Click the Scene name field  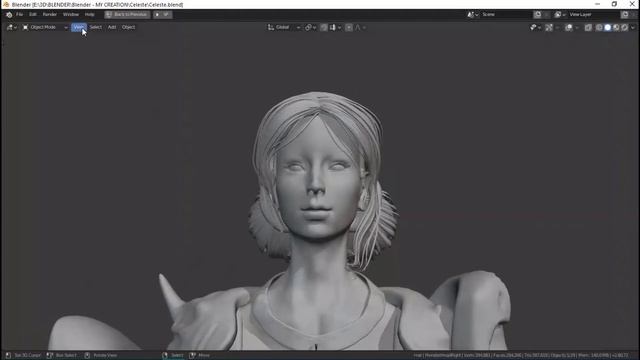coord(506,15)
